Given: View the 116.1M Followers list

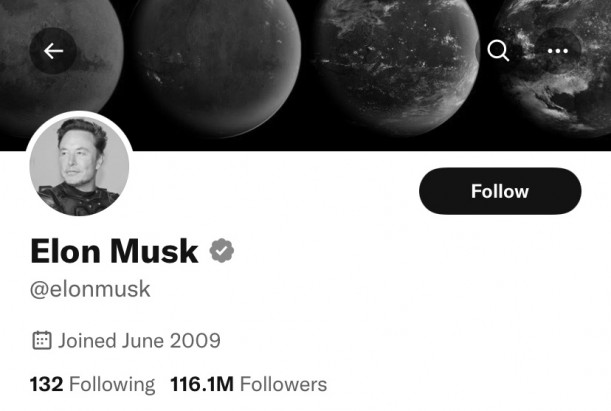Looking at the screenshot, I should point(249,384).
